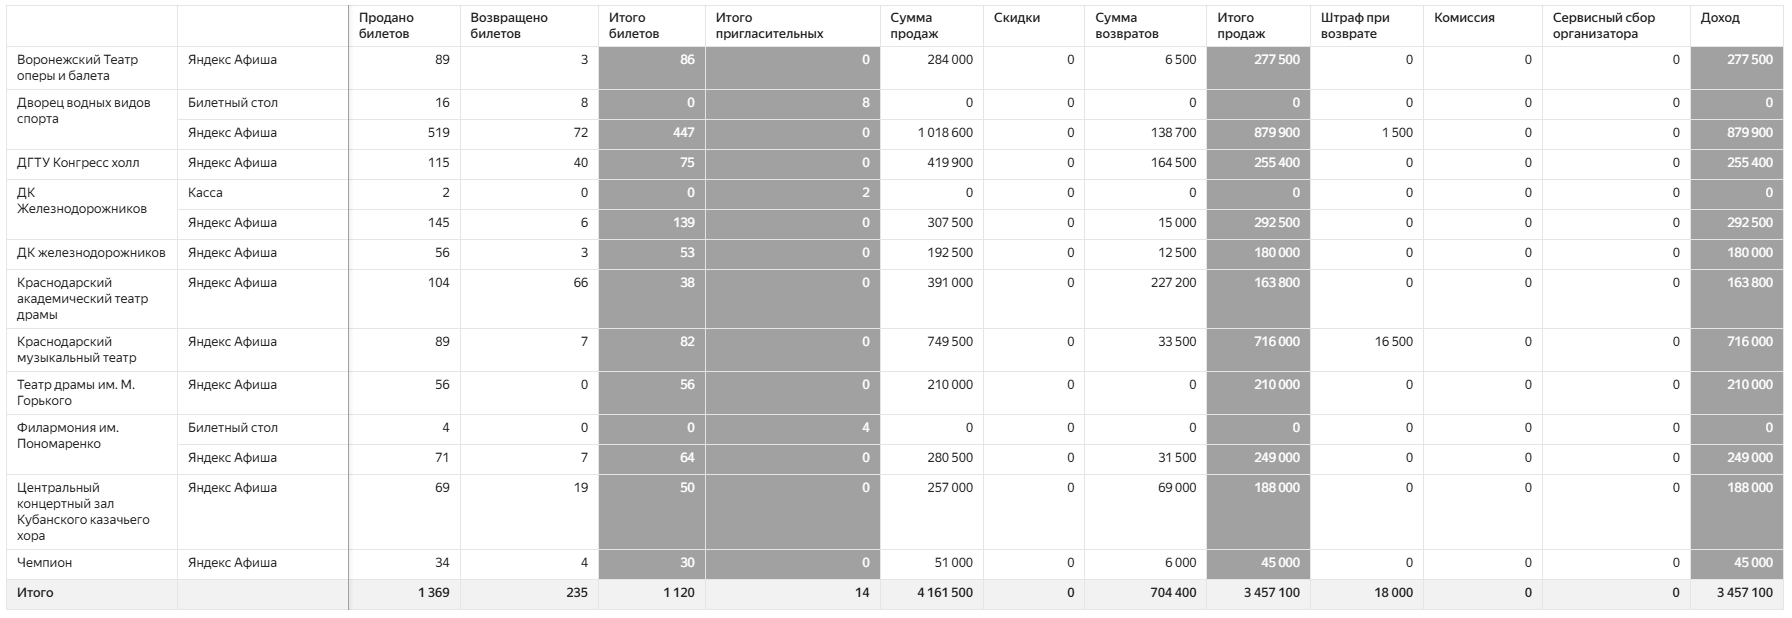This screenshot has height=618, width=1792.
Task: Click the "Итого" totals row label
Action: click(x=35, y=593)
